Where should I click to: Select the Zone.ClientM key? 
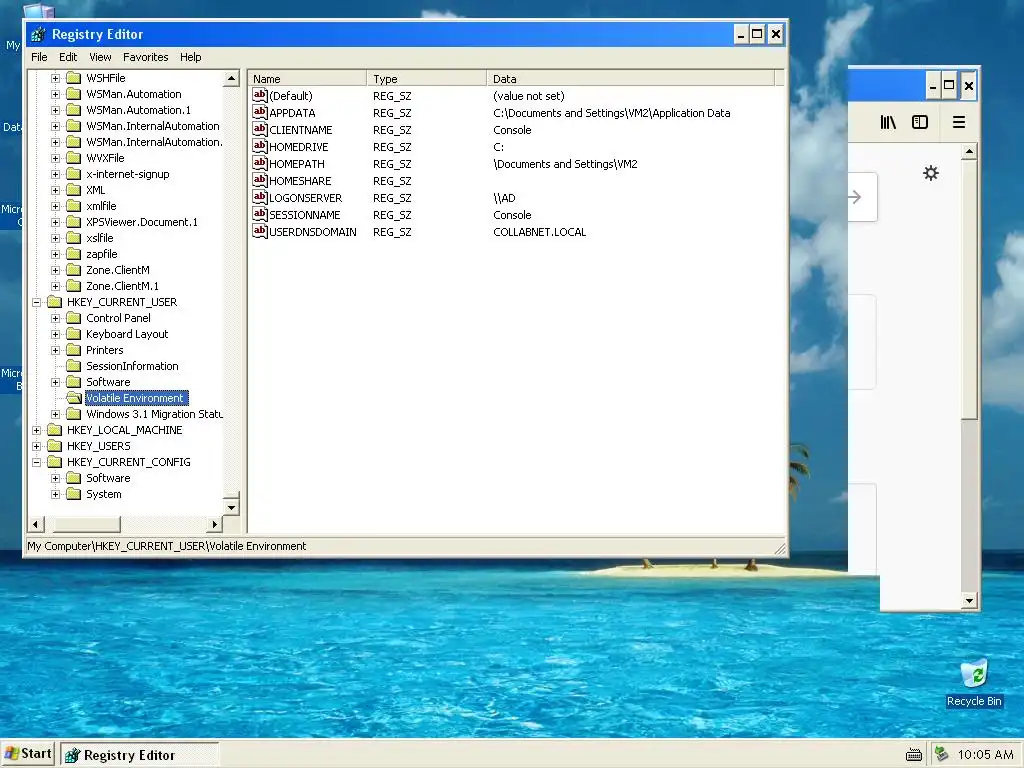tap(118, 270)
